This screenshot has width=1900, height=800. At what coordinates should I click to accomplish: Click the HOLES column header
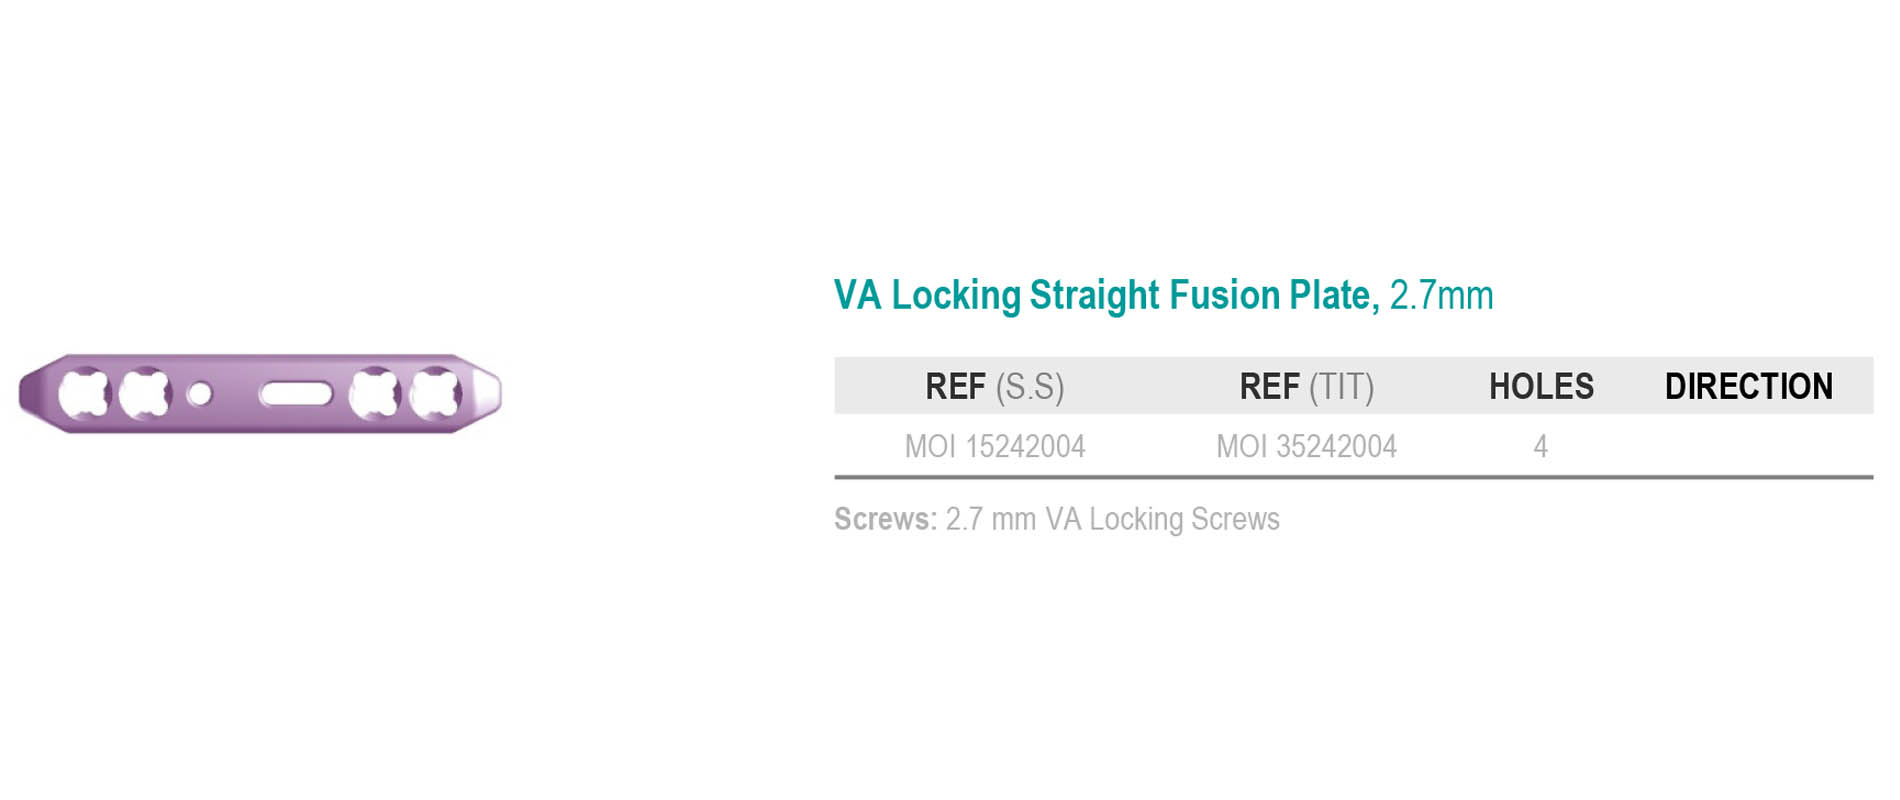[x=1541, y=386]
